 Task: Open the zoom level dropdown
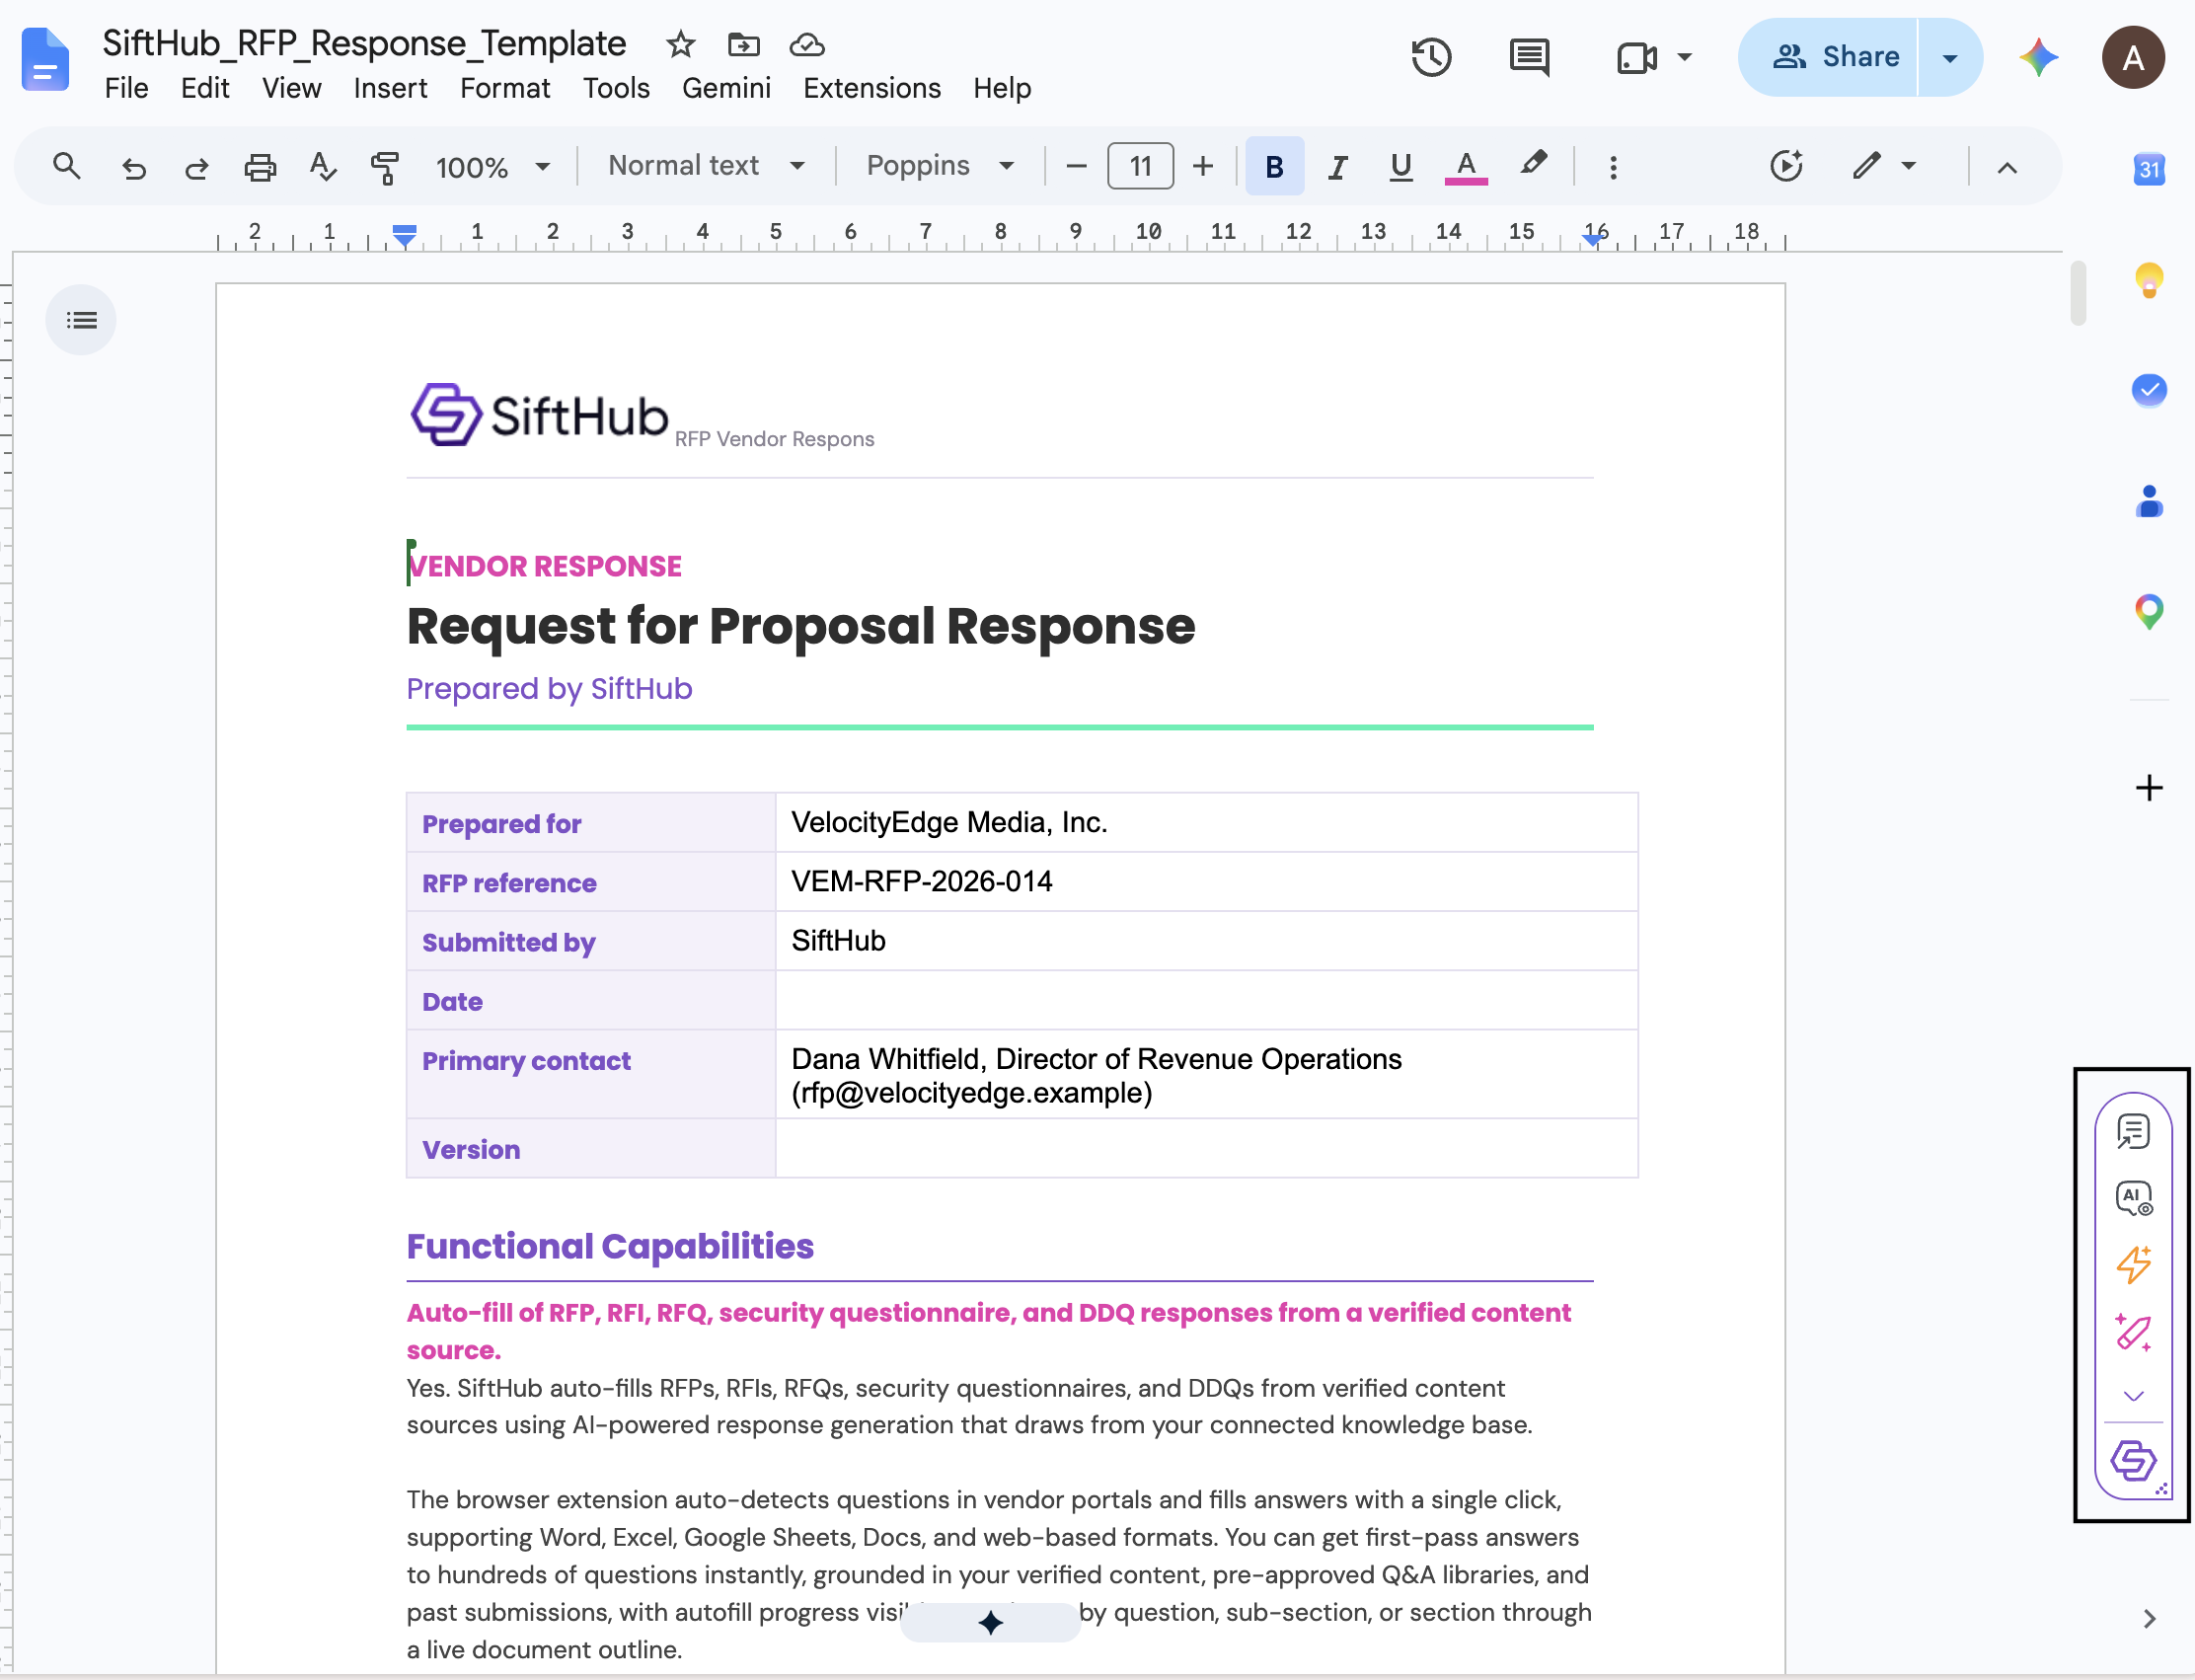point(493,166)
